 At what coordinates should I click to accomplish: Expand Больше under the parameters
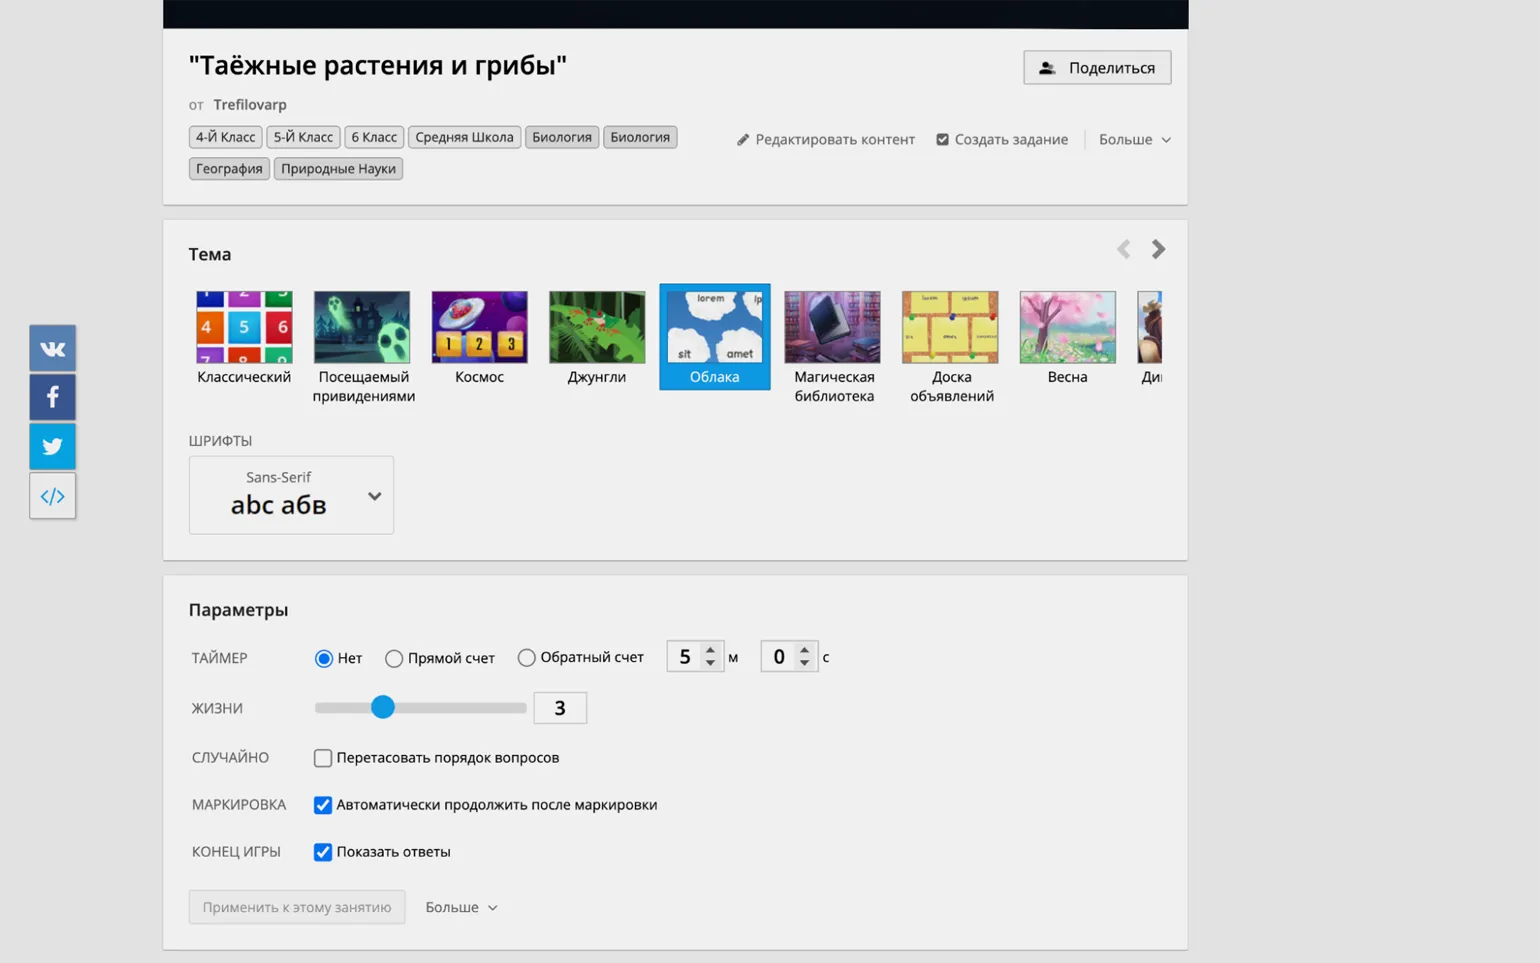click(461, 907)
